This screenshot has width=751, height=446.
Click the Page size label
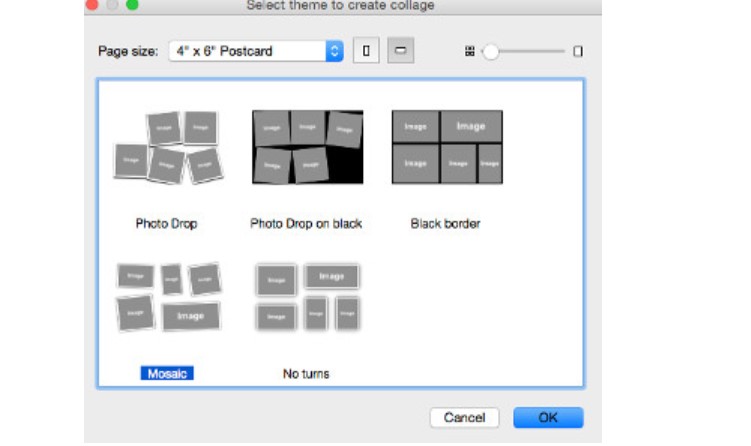click(128, 51)
